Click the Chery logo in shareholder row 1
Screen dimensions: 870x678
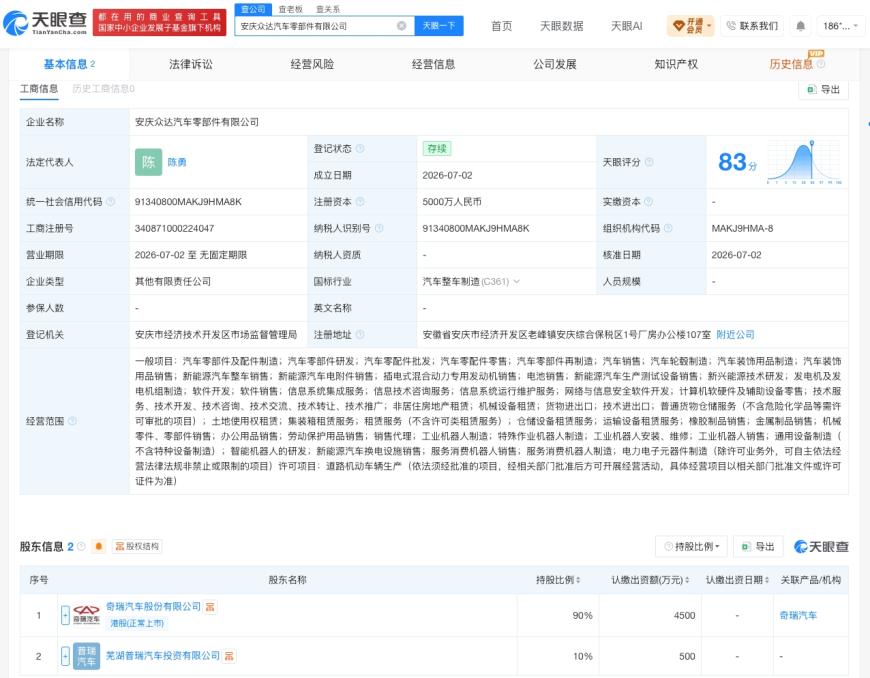point(87,615)
